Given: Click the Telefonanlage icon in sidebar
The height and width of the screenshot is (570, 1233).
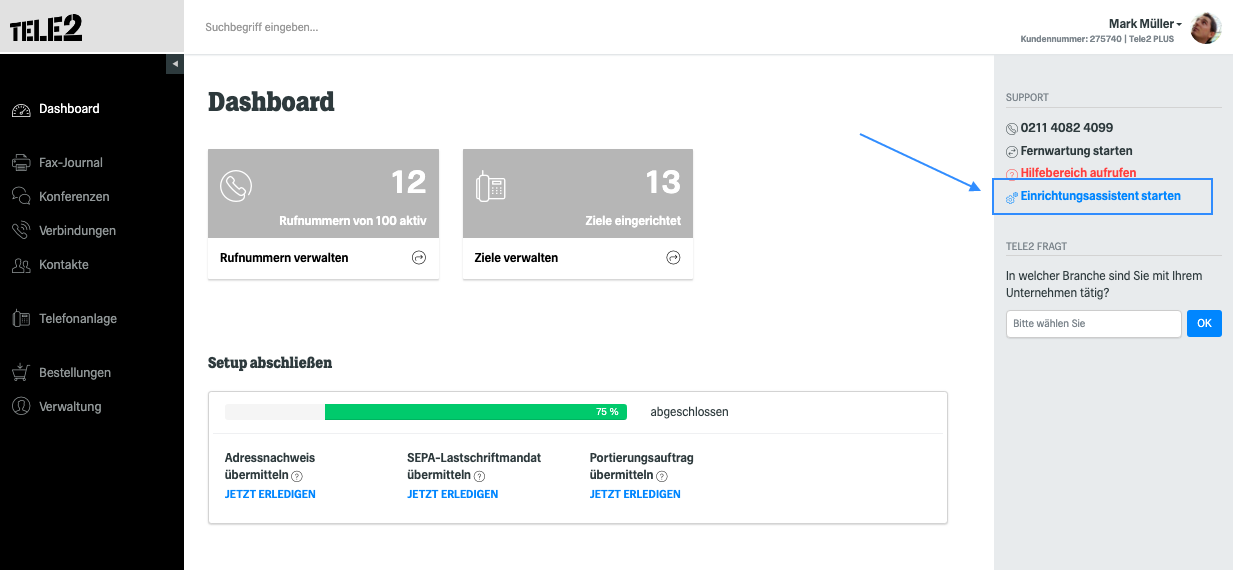Looking at the screenshot, I should click(21, 319).
